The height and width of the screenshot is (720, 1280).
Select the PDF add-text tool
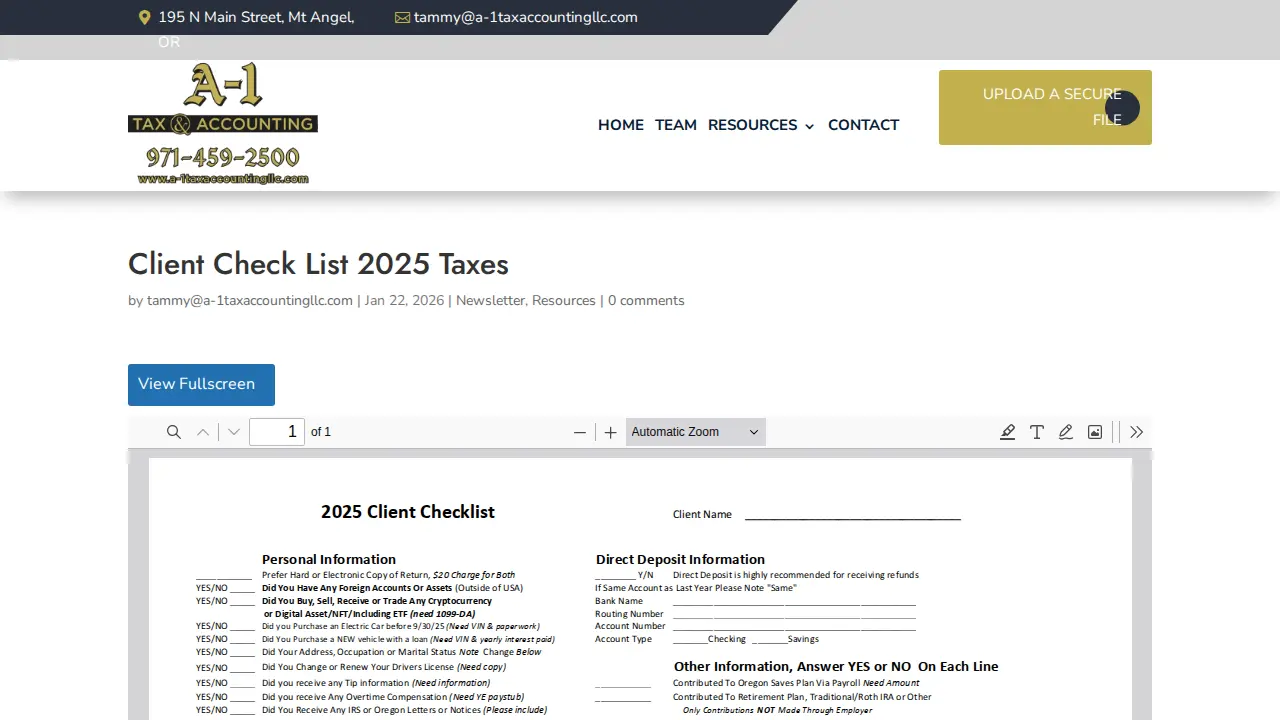pyautogui.click(x=1037, y=432)
